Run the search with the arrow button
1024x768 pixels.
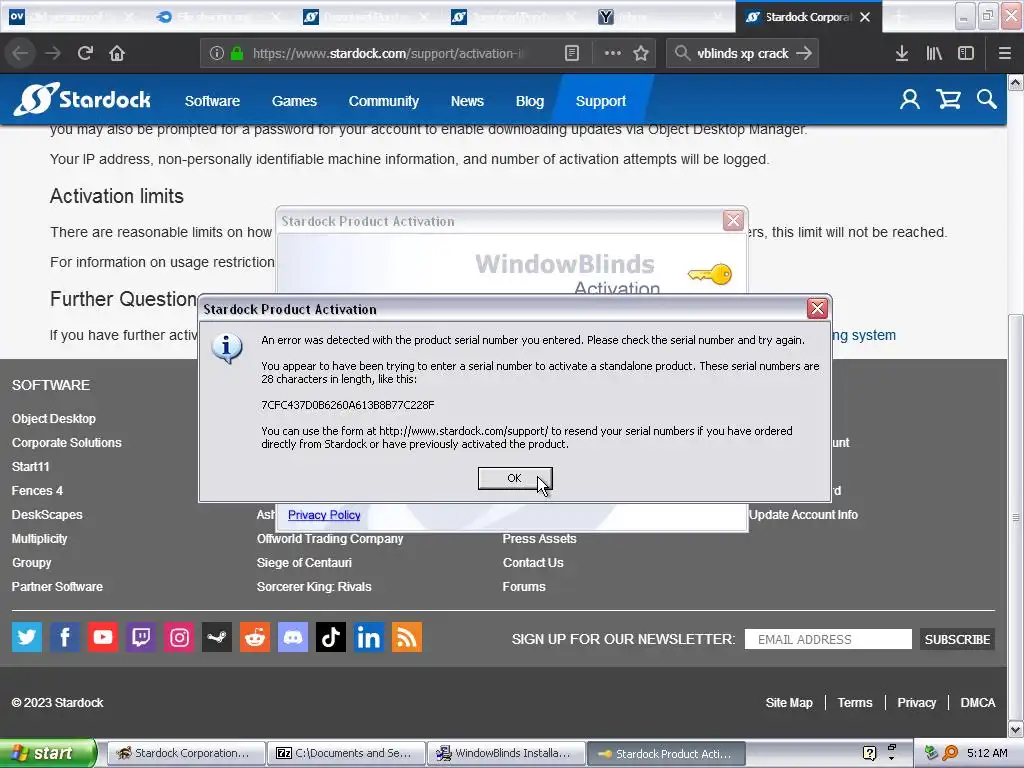pos(805,53)
